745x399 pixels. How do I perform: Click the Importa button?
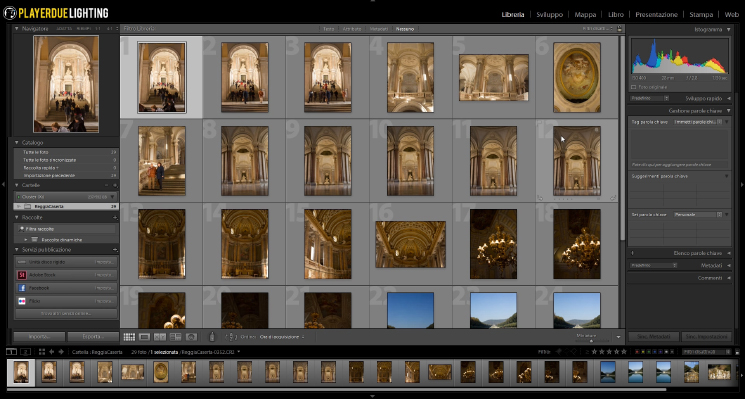tap(39, 337)
